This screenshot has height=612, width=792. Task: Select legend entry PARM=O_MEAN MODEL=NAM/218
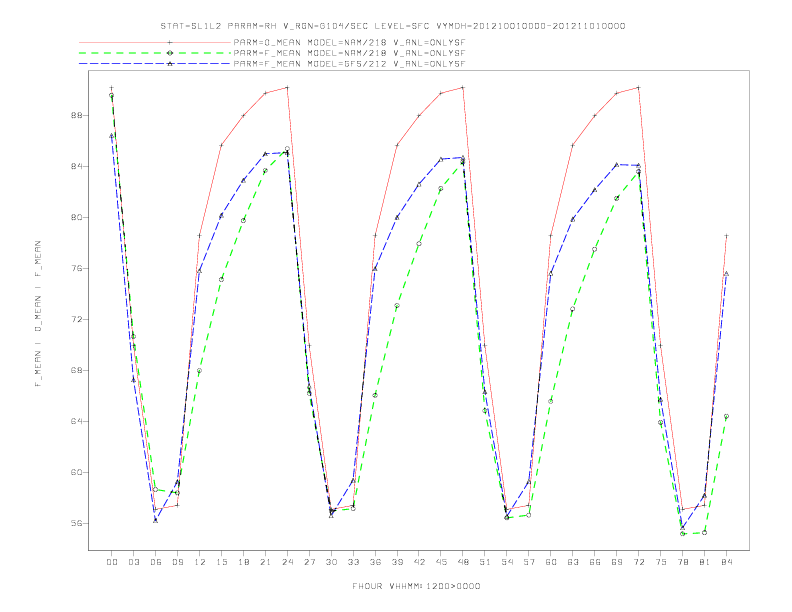click(349, 43)
